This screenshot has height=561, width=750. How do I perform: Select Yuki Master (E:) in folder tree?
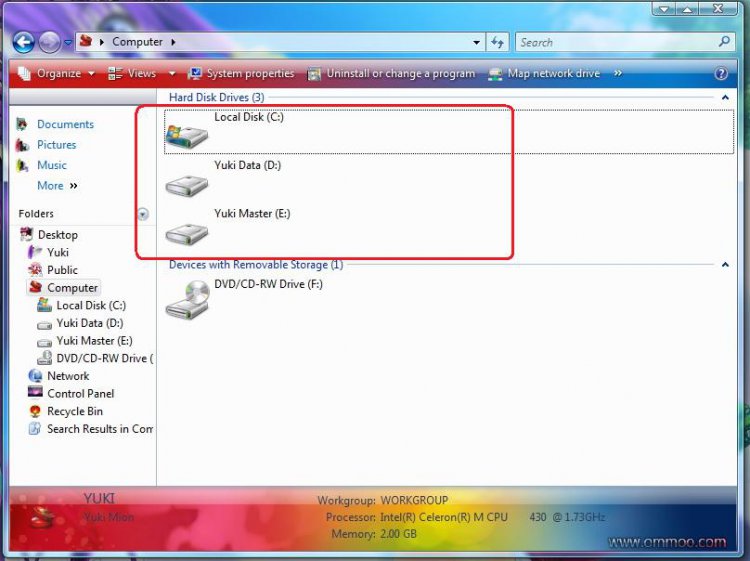(x=94, y=341)
